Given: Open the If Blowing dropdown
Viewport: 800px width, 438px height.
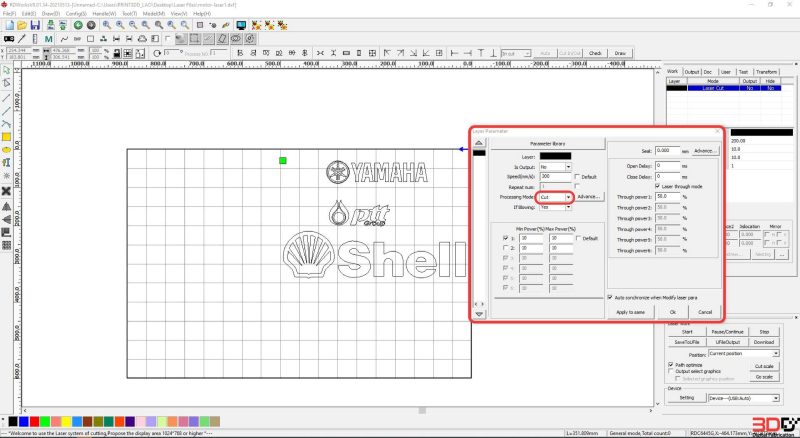Looking at the screenshot, I should coord(568,207).
